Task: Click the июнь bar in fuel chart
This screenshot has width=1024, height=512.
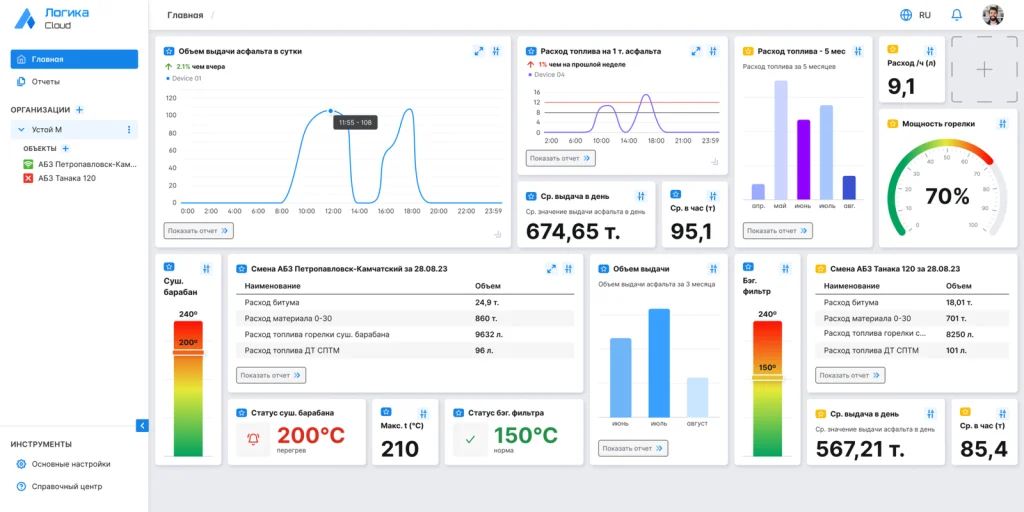Action: pos(803,159)
